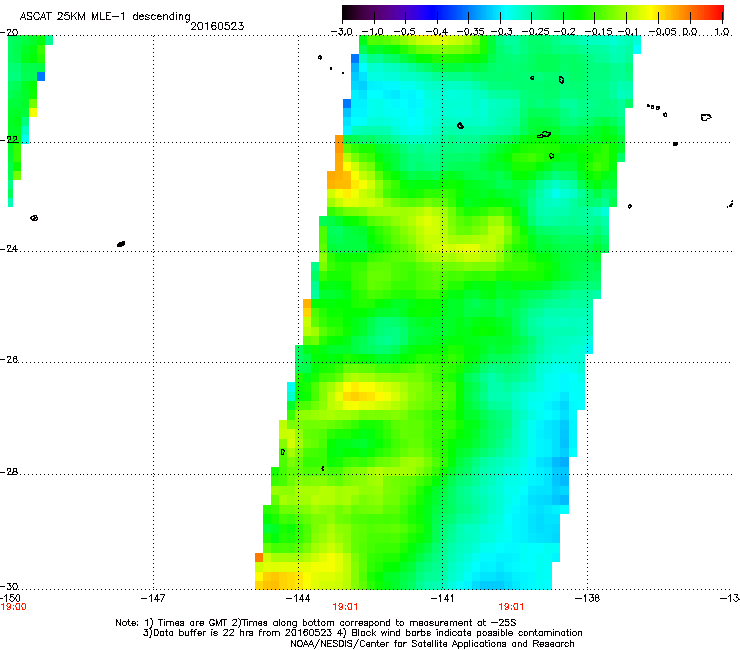The height and width of the screenshot is (650, 740).
Task: Click the red 19:00 time label
Action: [13, 607]
